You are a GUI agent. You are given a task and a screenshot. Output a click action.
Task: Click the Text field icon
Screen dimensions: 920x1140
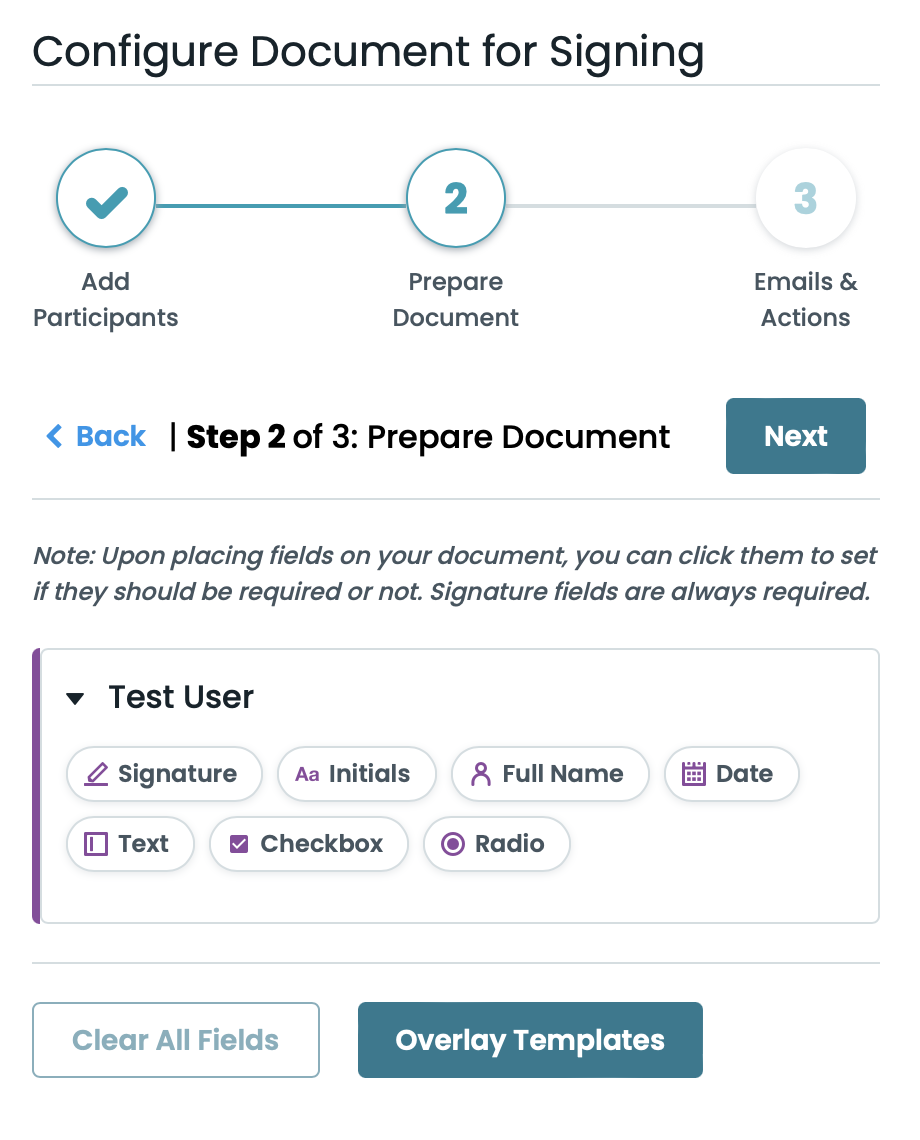click(96, 844)
